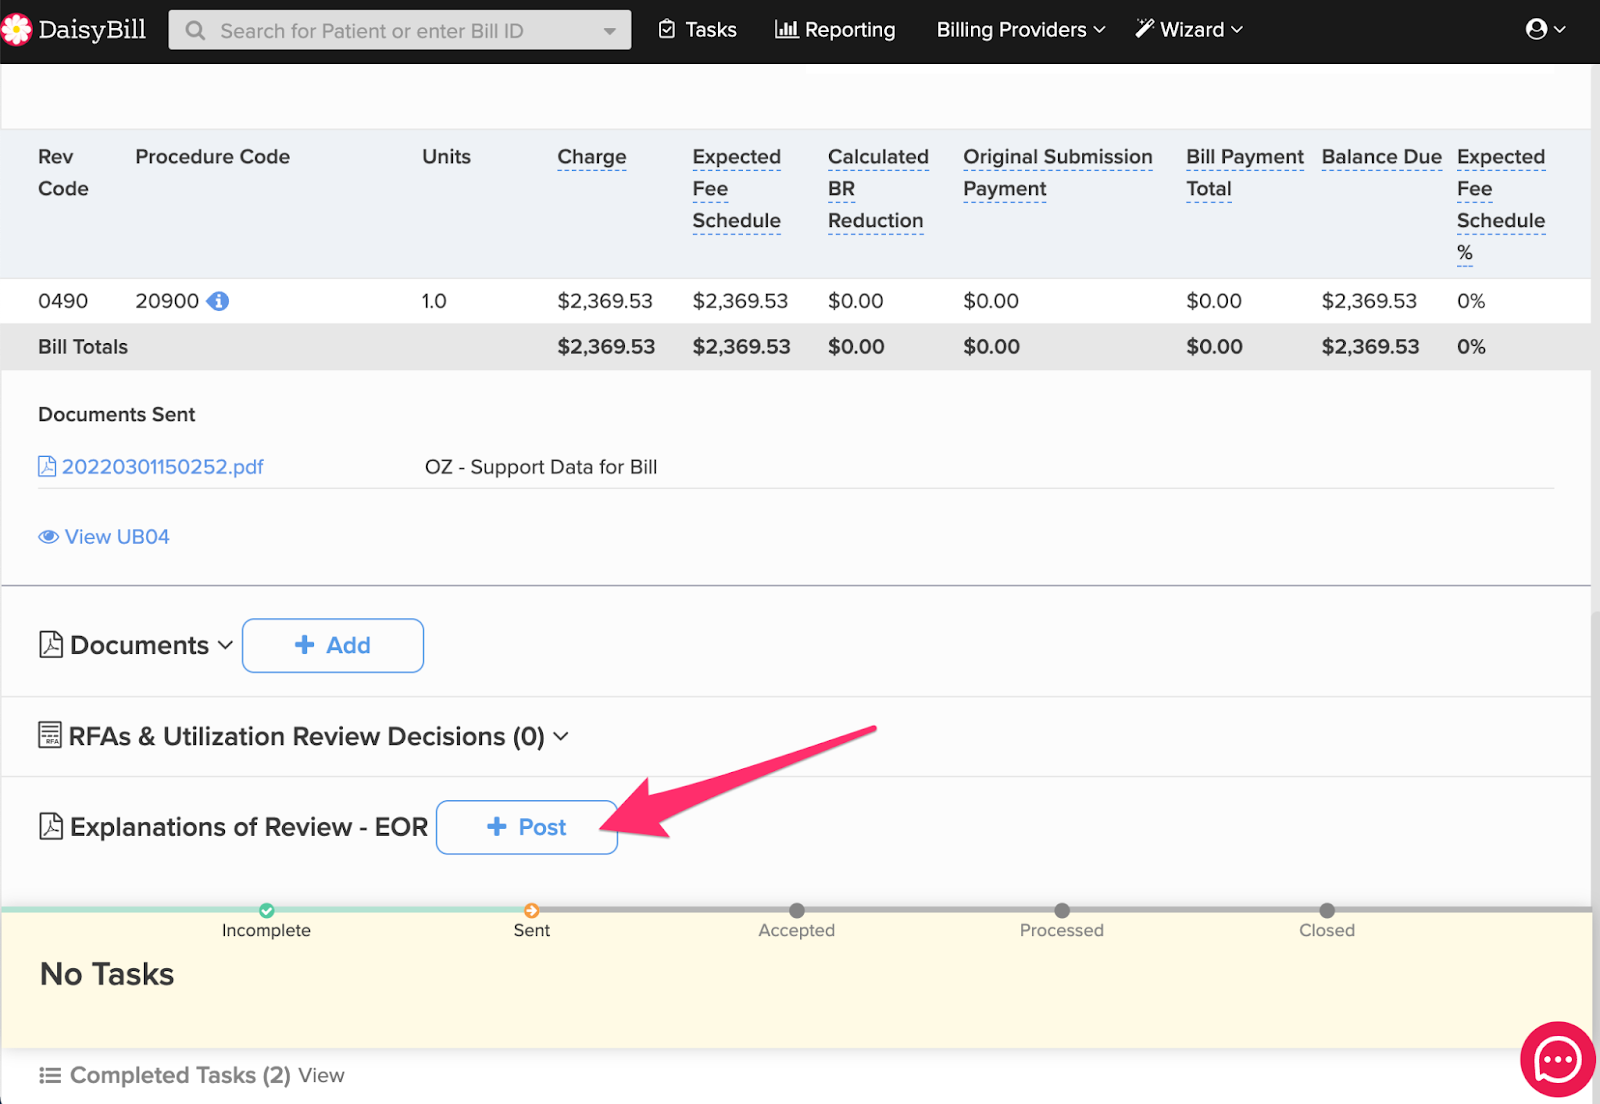
Task: Click the PDF icon beside 20220301150252.pdf
Action: coord(47,467)
